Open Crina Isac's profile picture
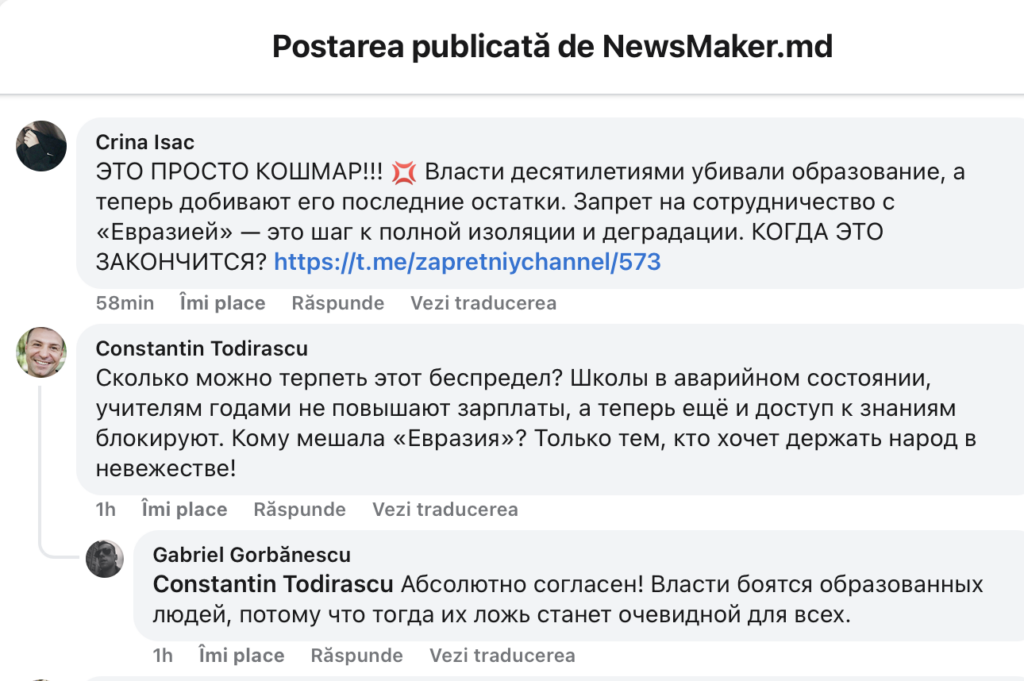The image size is (1024, 681). (41, 146)
